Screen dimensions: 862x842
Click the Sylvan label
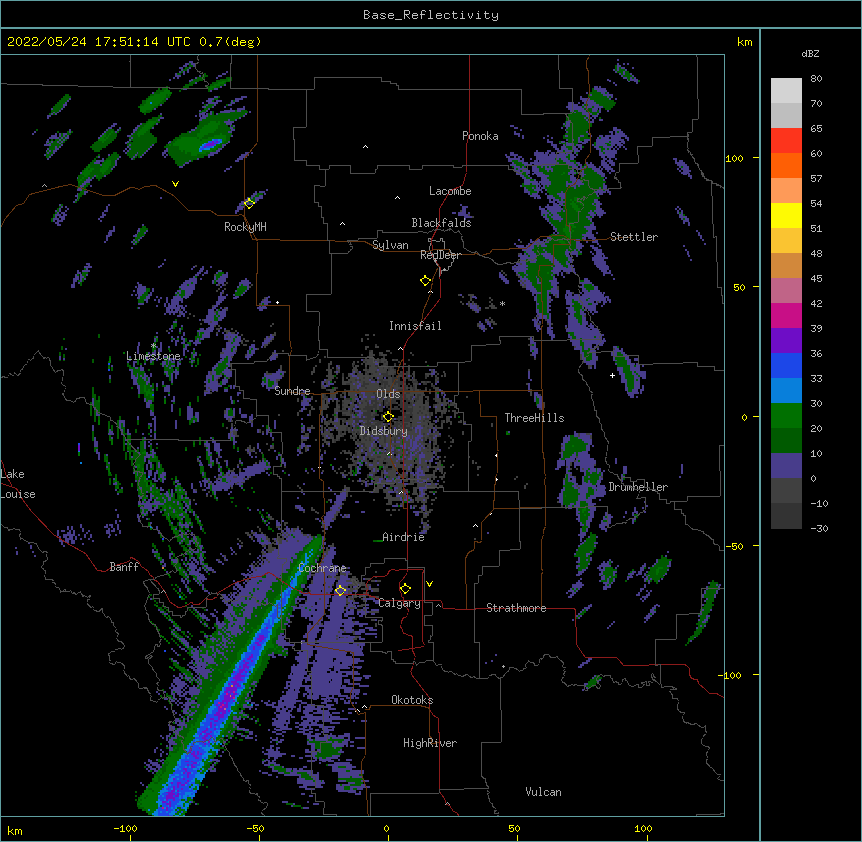tap(390, 245)
